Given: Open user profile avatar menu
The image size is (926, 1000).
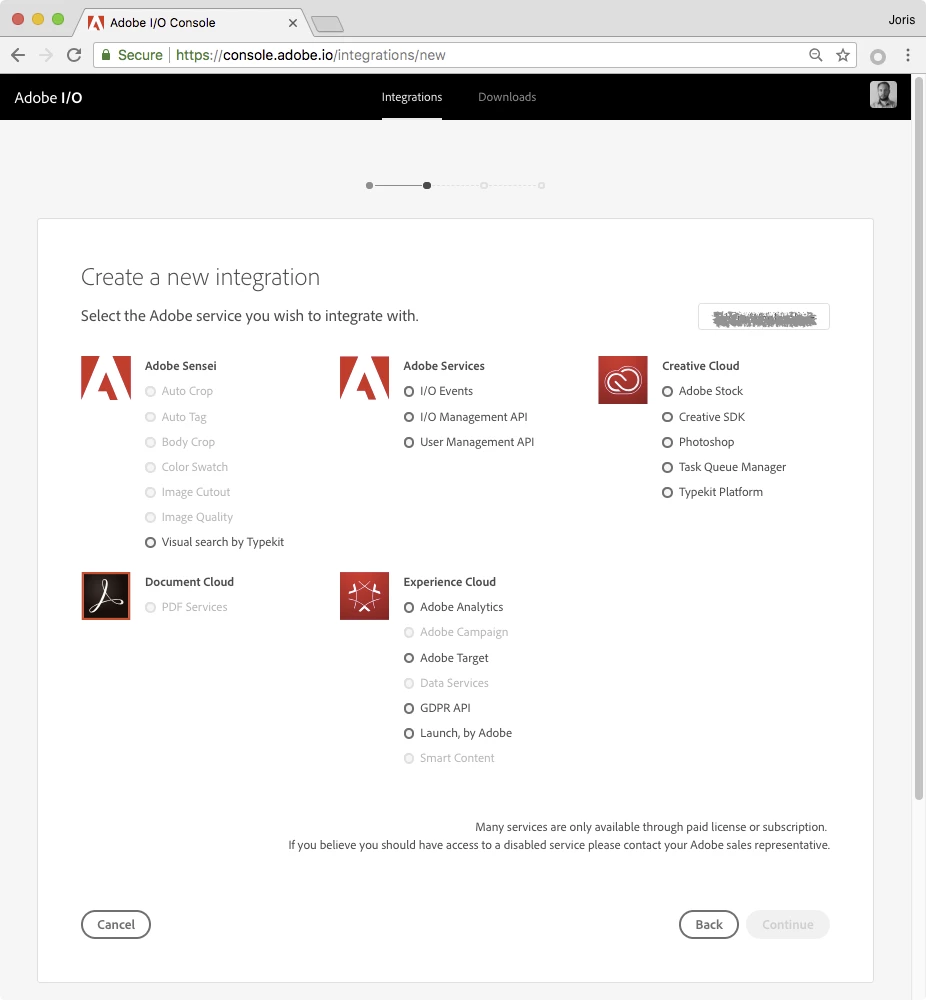Looking at the screenshot, I should 883,95.
